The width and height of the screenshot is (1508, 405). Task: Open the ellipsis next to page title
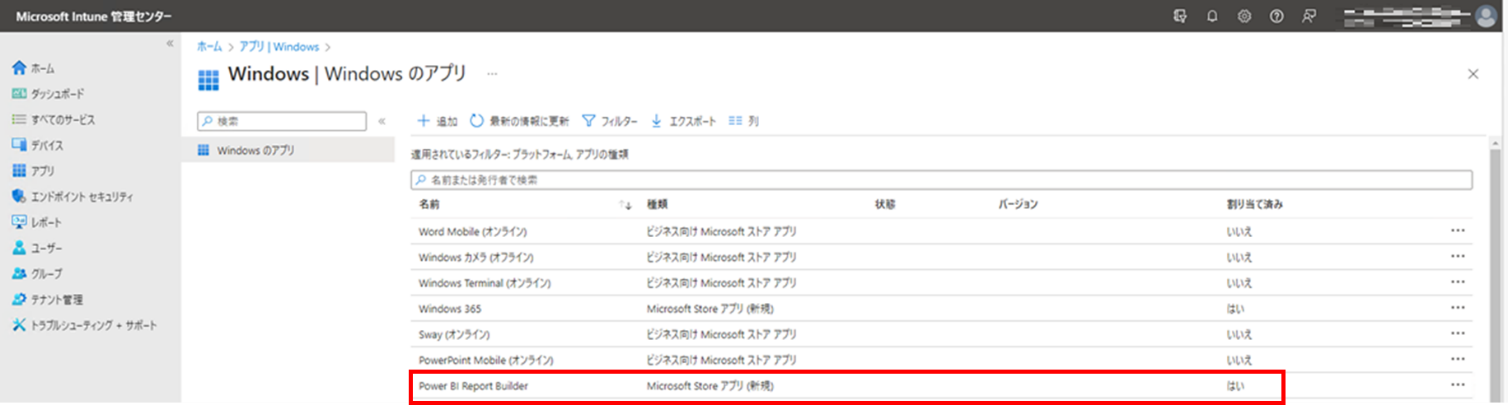[x=492, y=74]
